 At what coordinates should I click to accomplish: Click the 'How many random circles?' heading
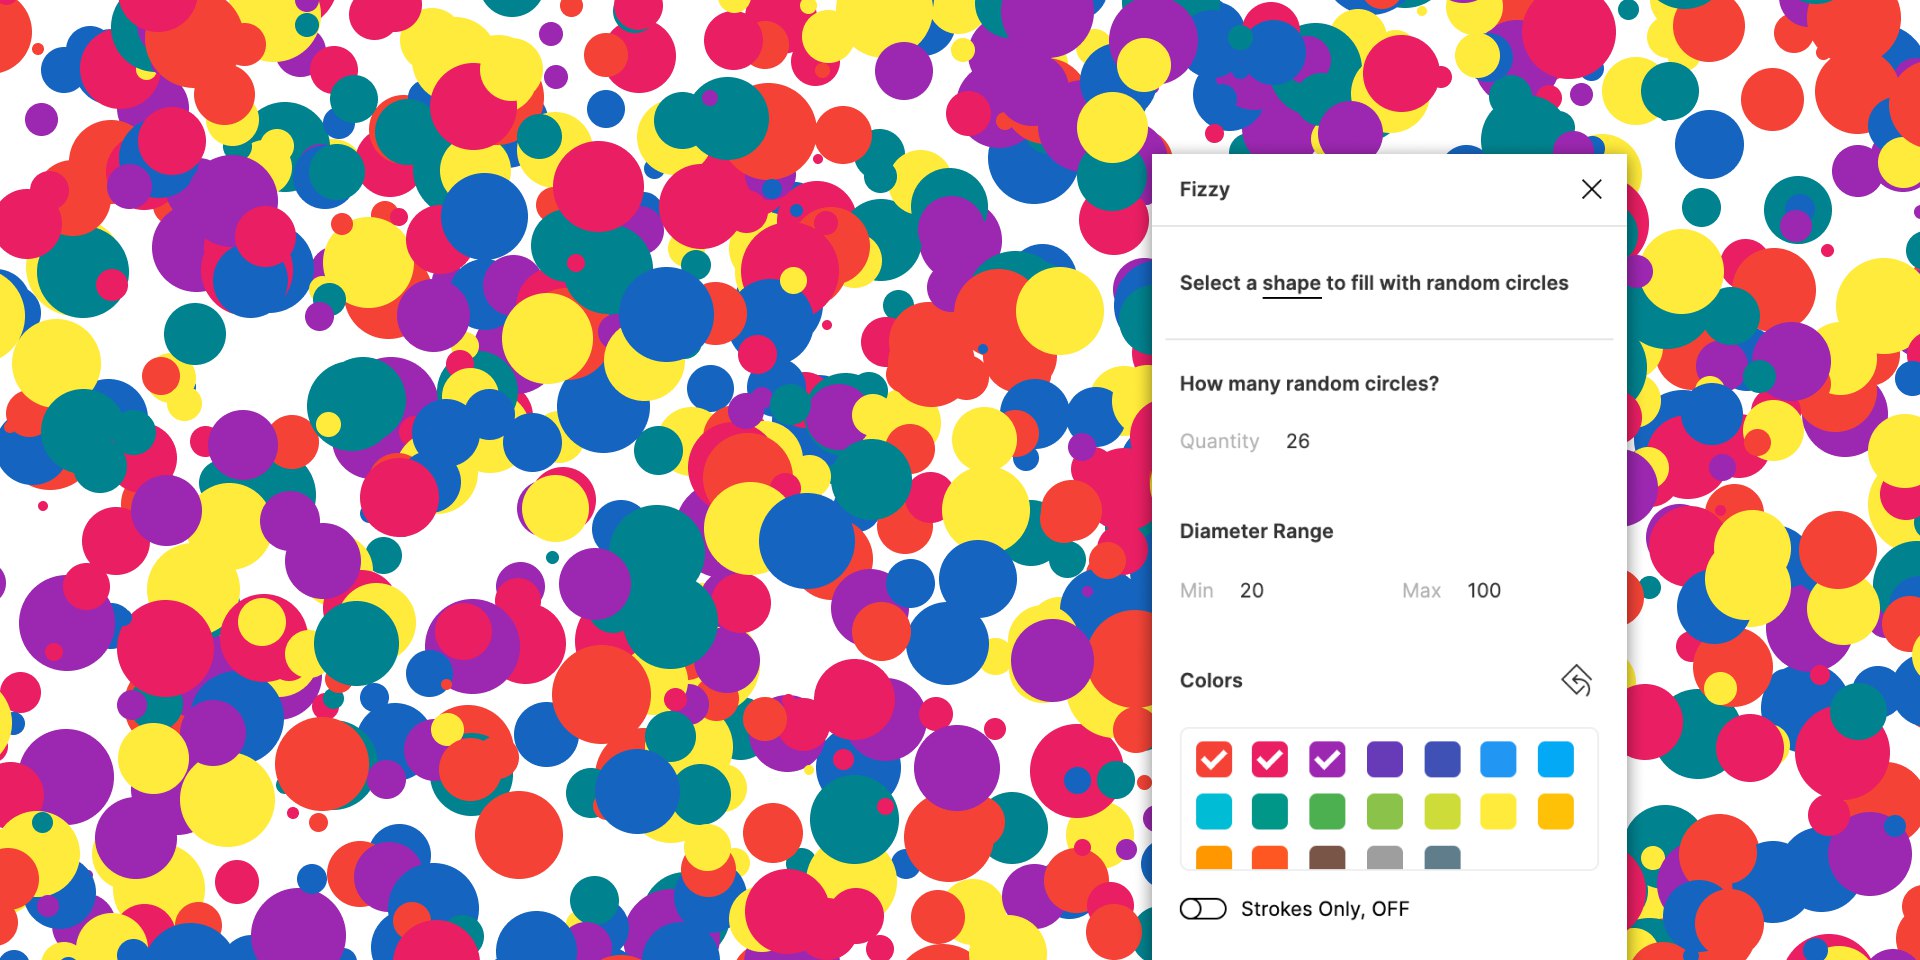1309,384
